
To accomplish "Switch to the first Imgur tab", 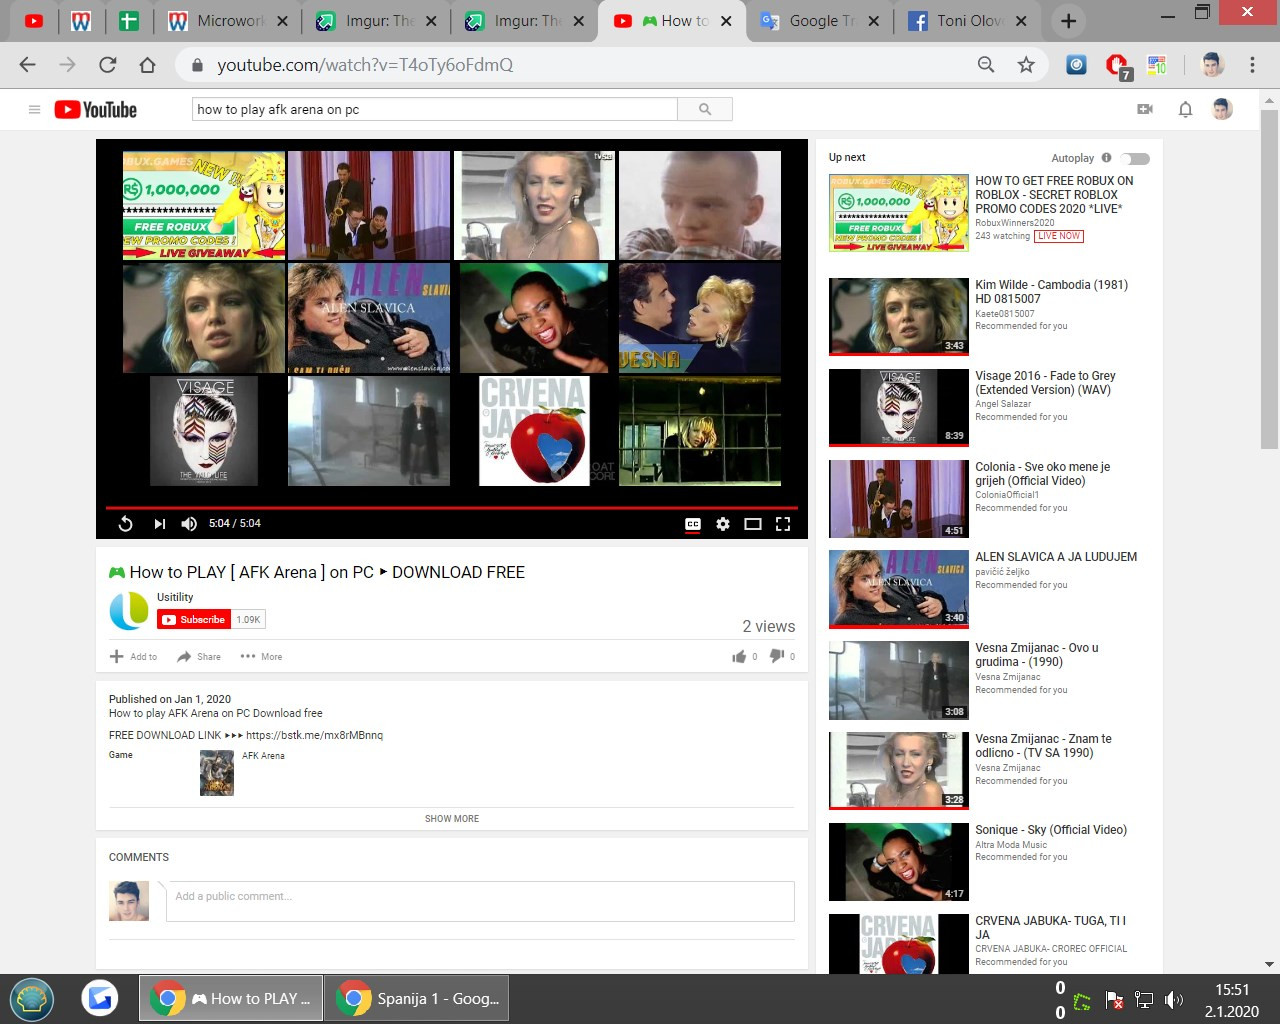I will [376, 21].
